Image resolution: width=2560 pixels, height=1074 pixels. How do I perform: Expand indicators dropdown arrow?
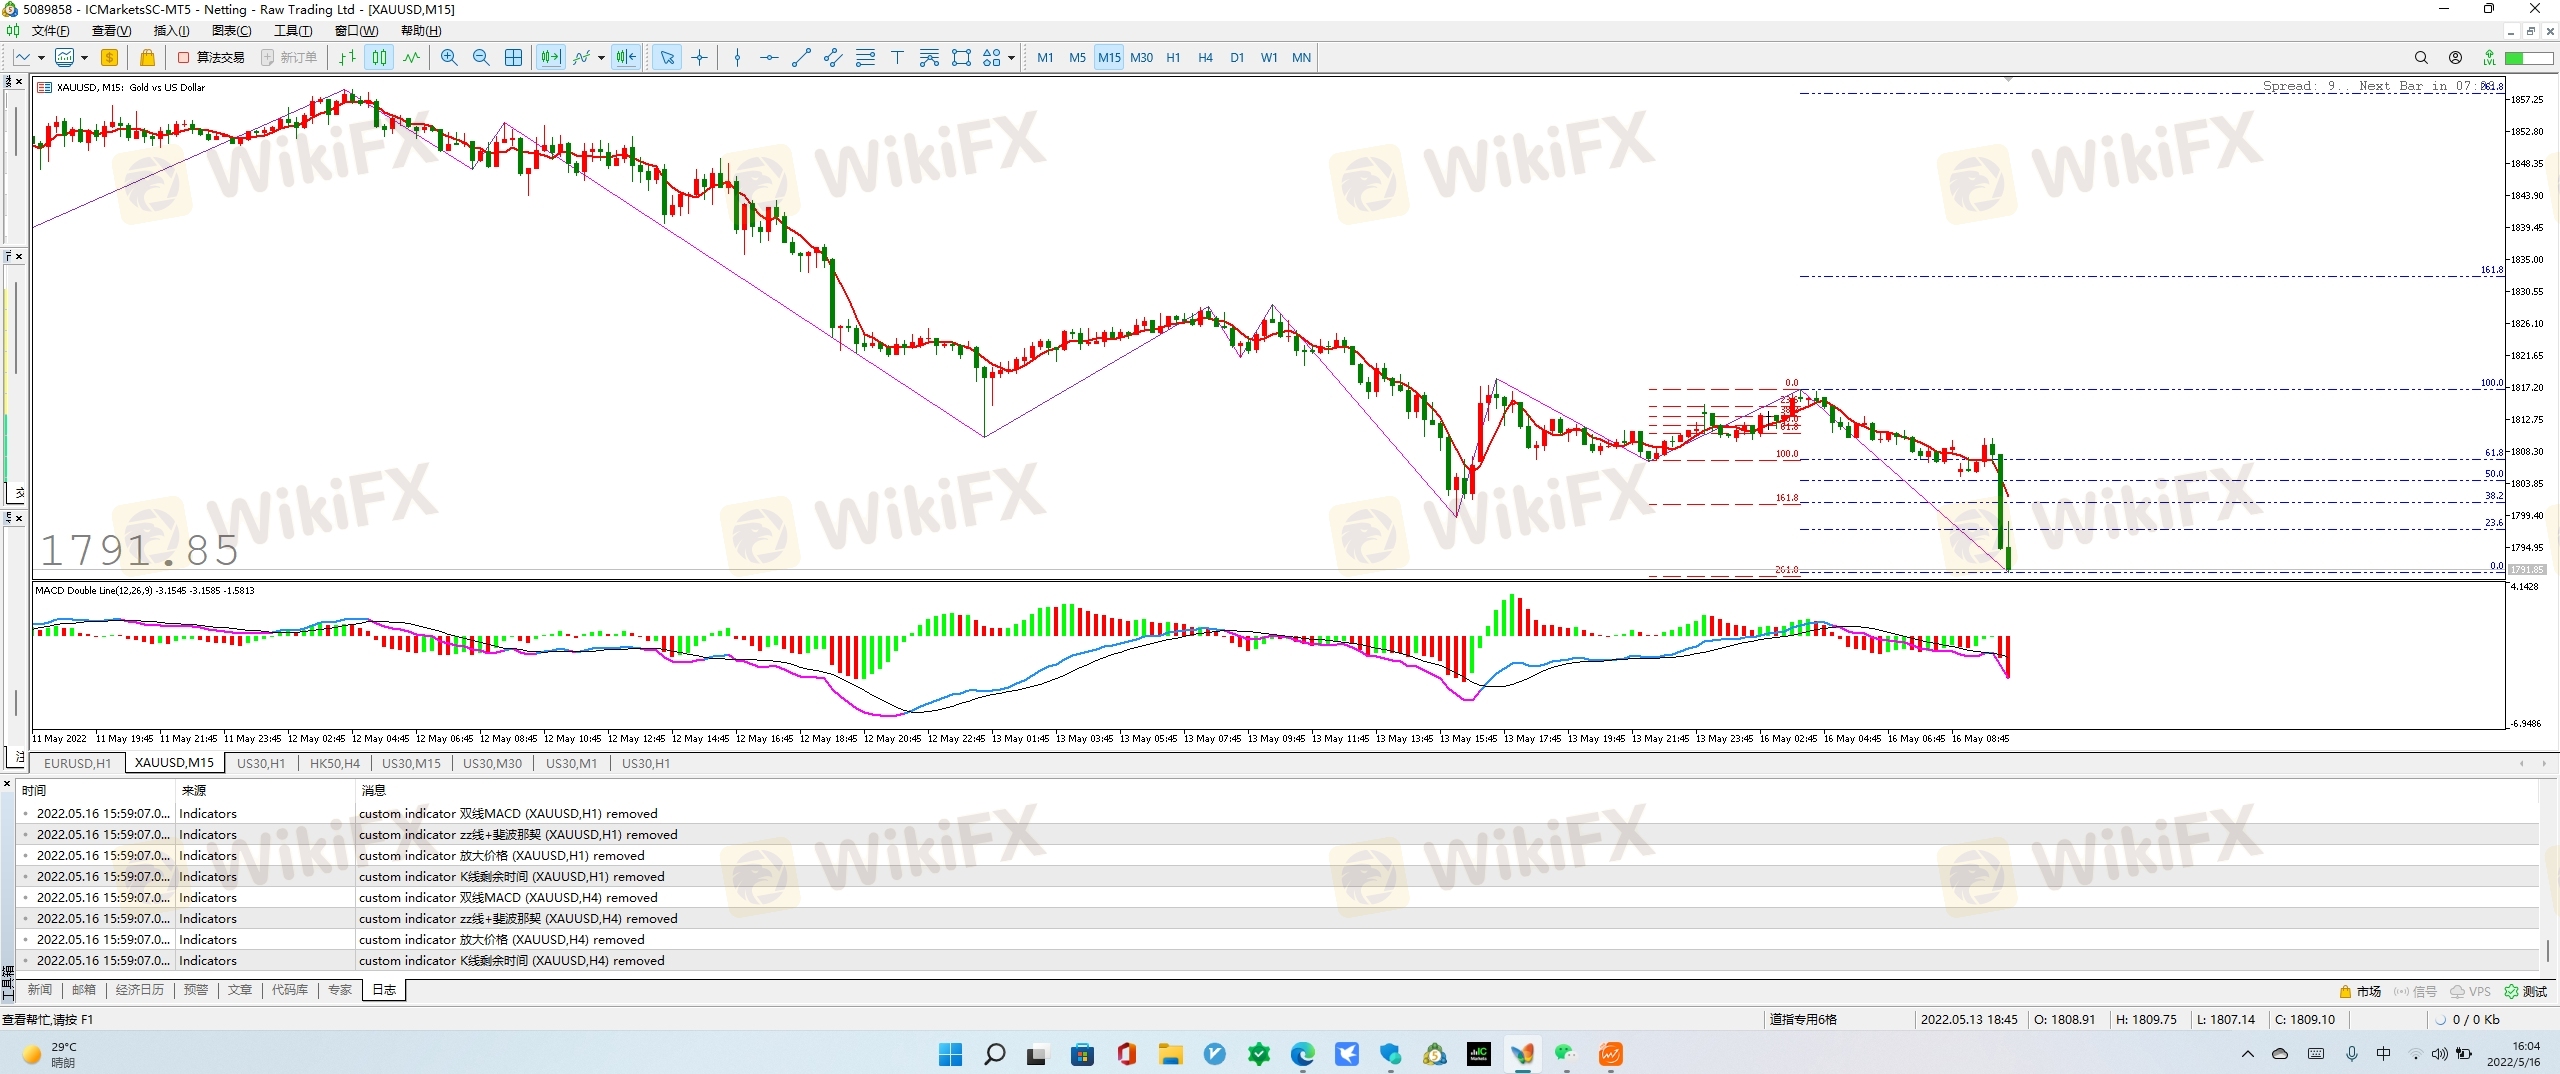point(601,58)
